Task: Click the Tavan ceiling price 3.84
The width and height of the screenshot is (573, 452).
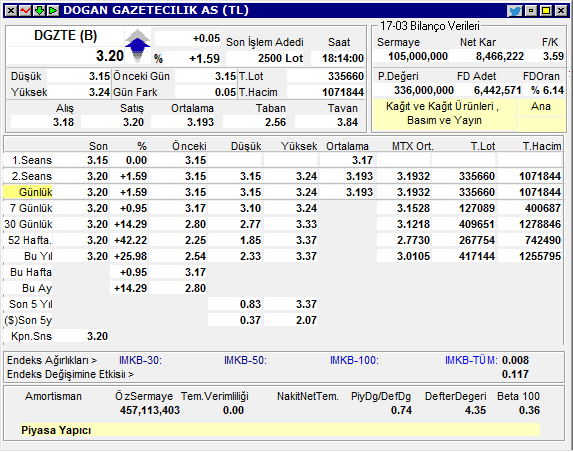Action: 347,122
